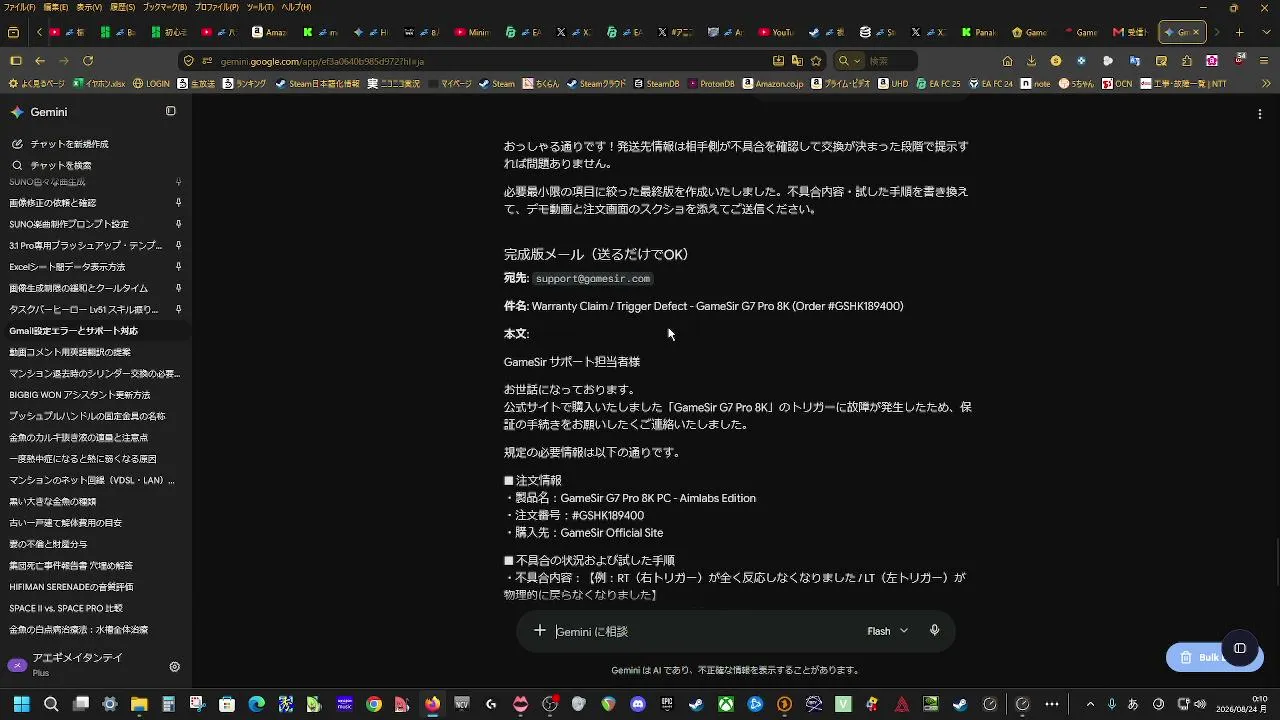Open Windows Start menu

21,704
